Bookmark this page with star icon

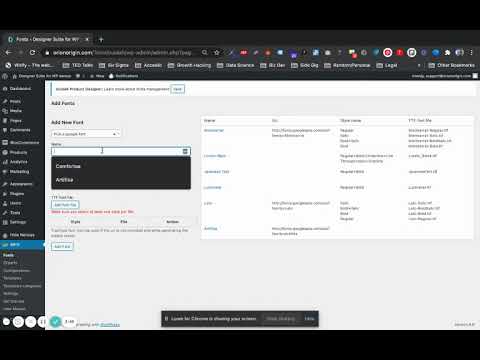217,52
